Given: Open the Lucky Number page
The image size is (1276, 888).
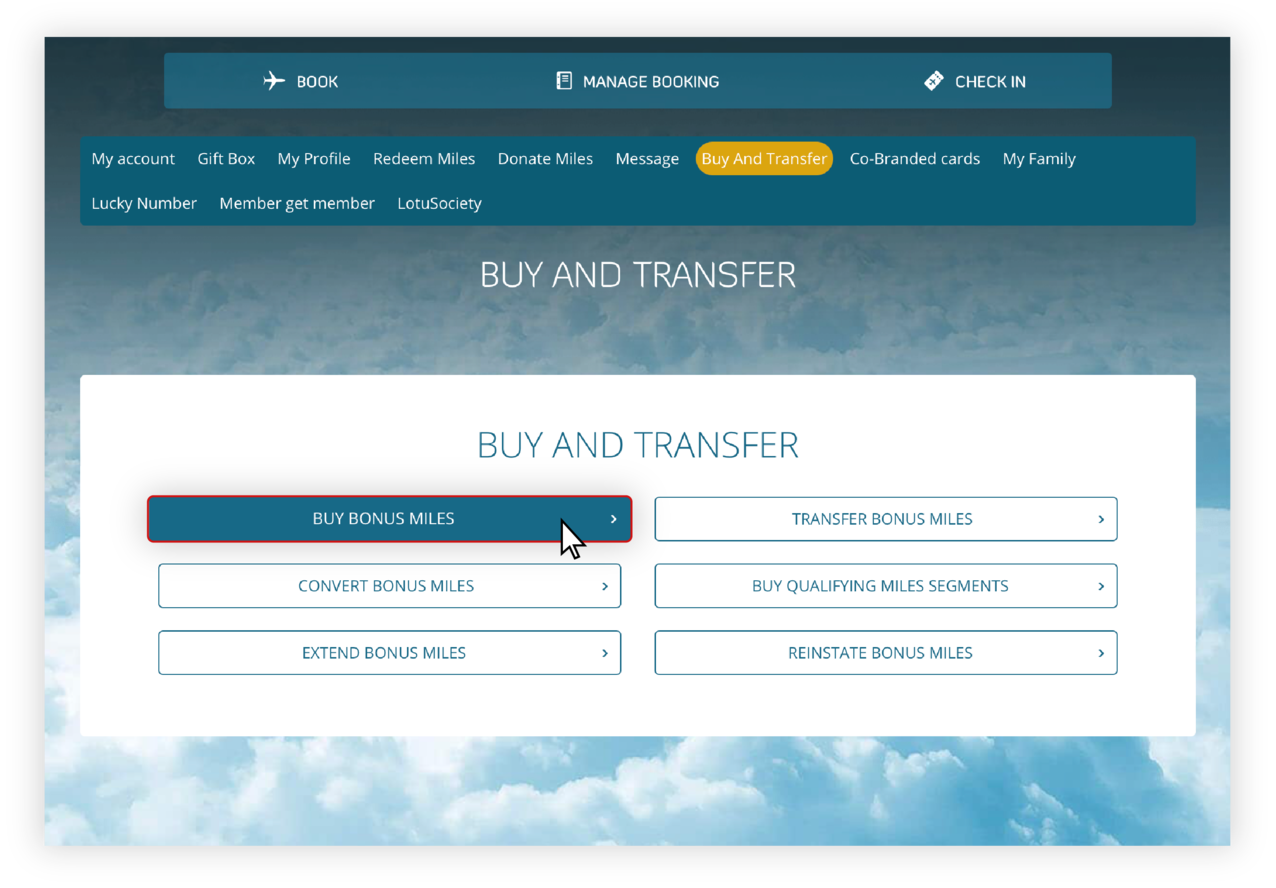Looking at the screenshot, I should click(144, 203).
